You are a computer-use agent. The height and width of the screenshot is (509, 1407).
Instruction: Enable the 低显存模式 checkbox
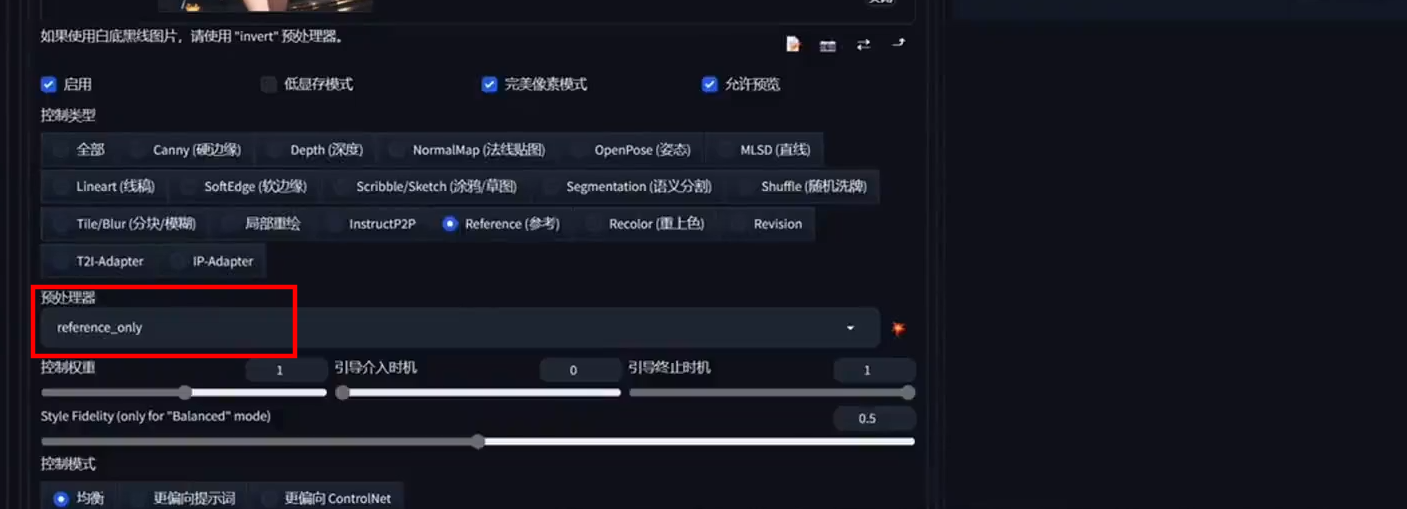[268, 84]
